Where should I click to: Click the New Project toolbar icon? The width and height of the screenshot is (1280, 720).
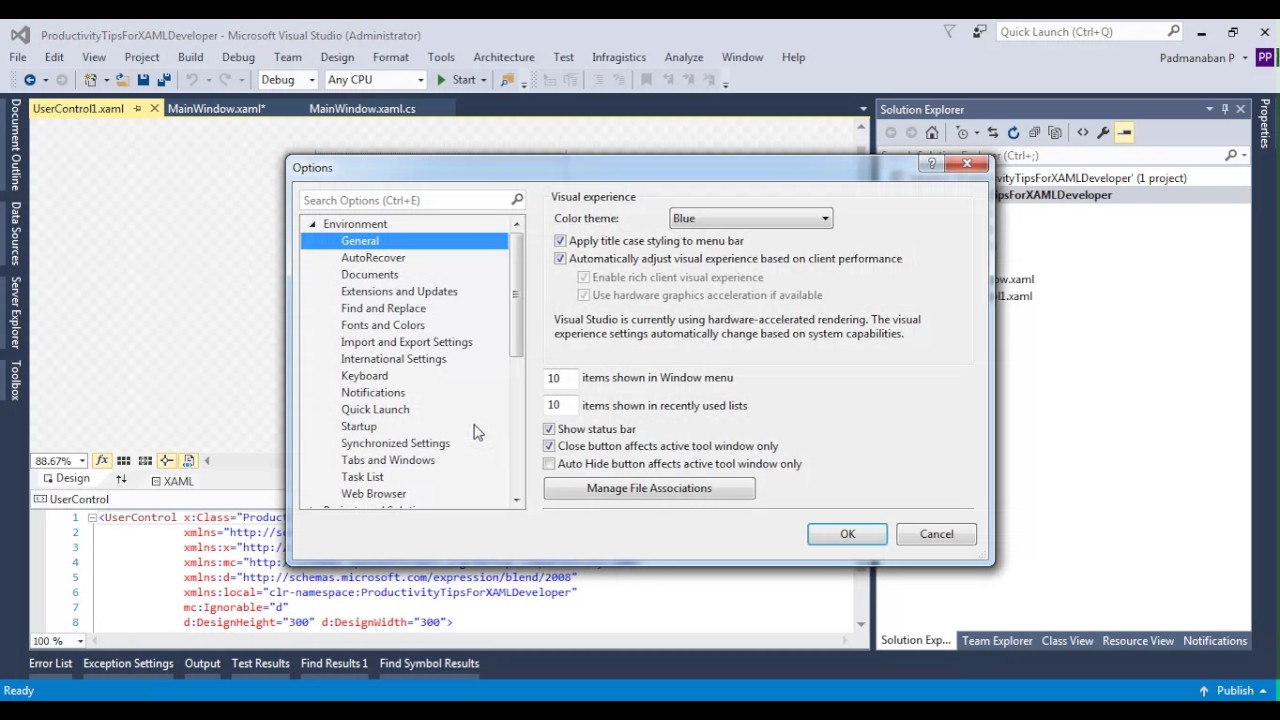tap(91, 80)
